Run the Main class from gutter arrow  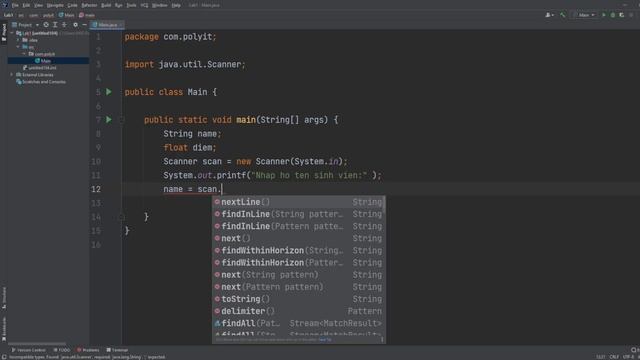109,92
